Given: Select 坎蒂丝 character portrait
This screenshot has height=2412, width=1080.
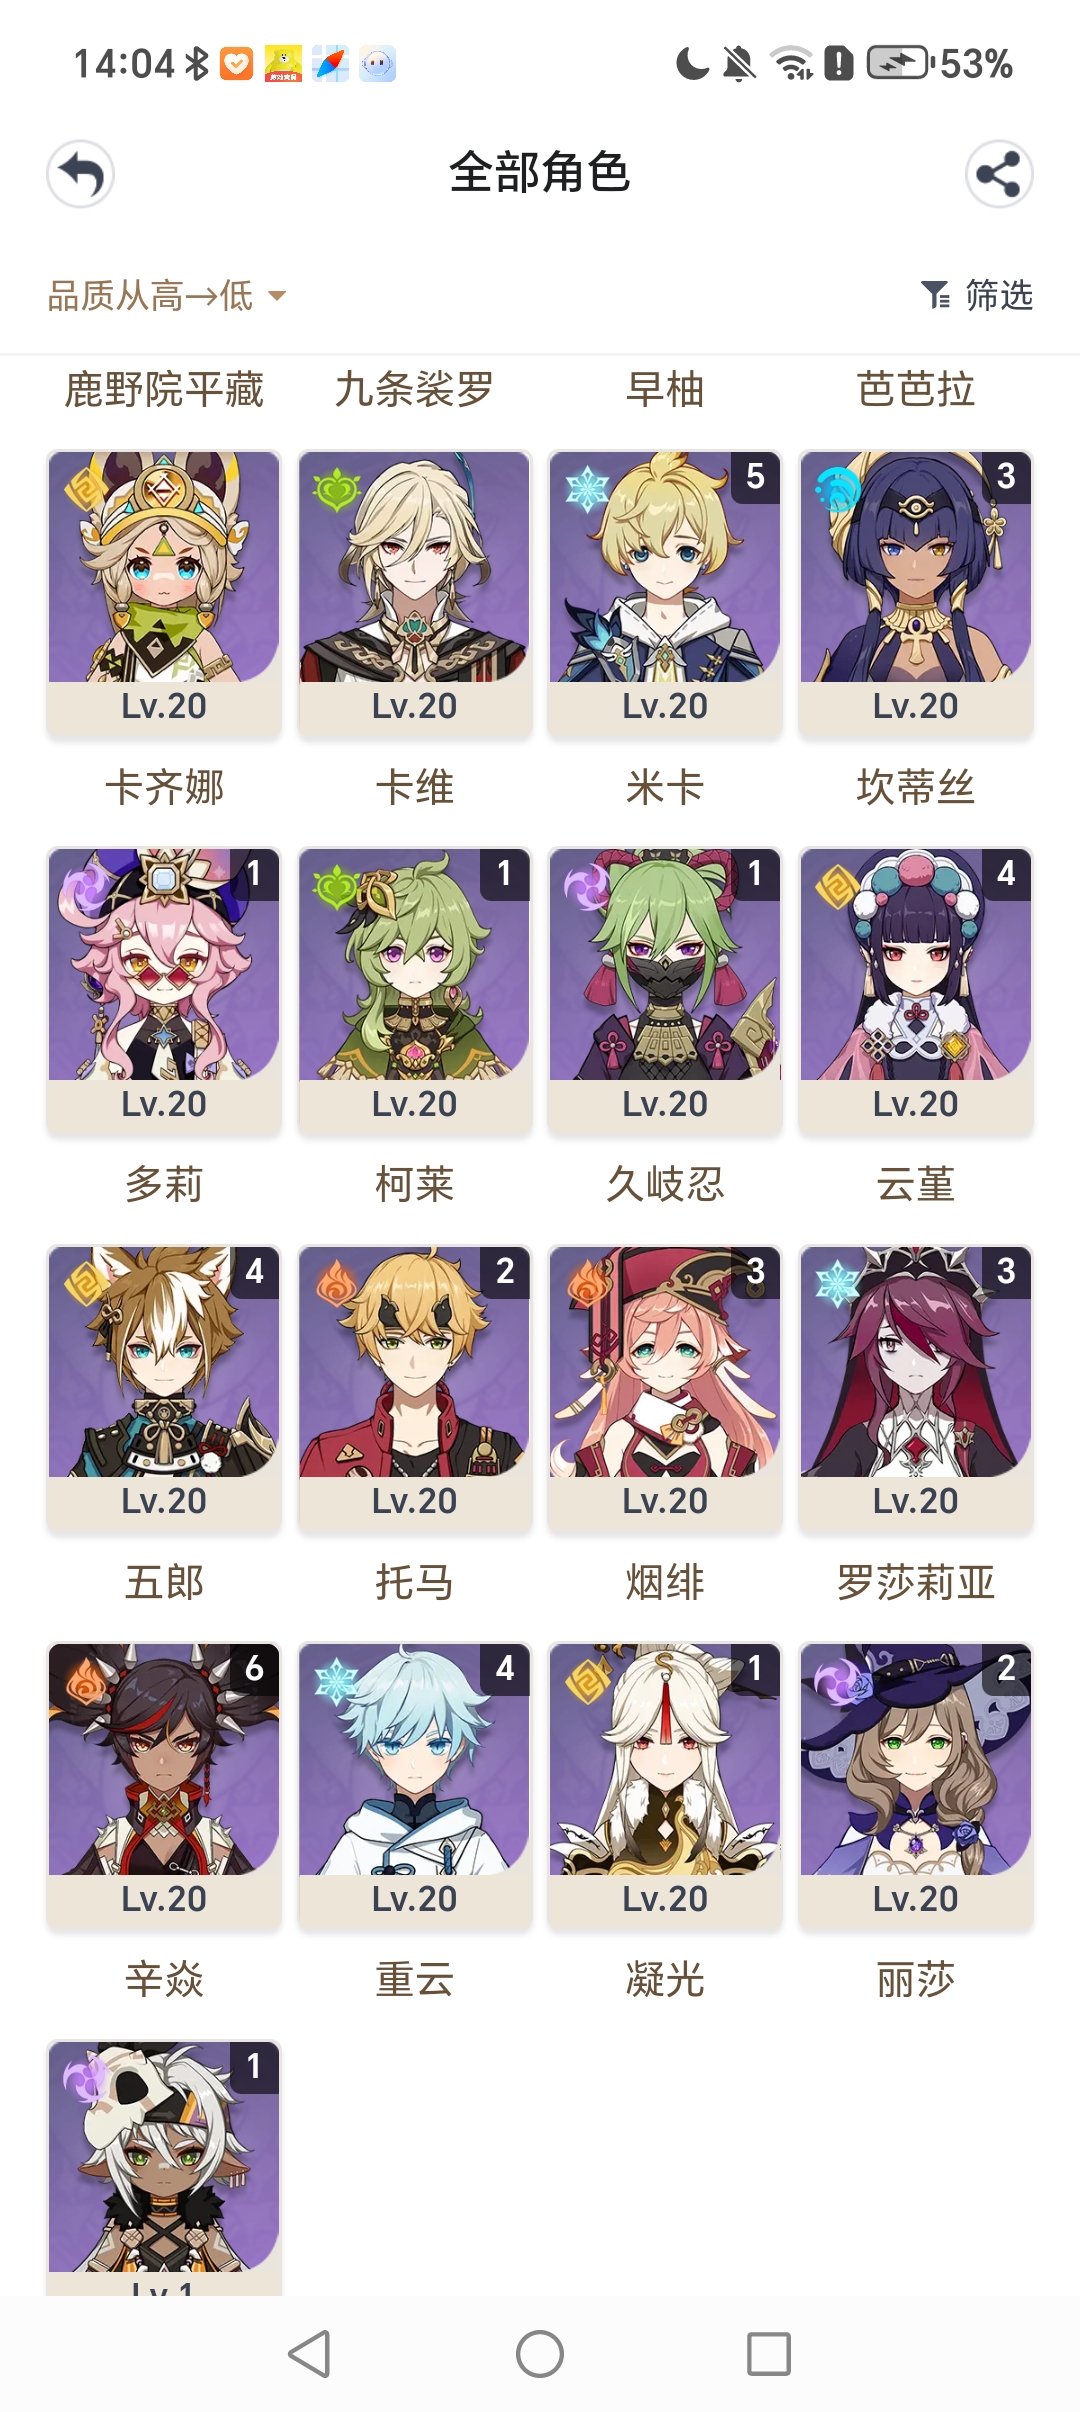Looking at the screenshot, I should 915,594.
